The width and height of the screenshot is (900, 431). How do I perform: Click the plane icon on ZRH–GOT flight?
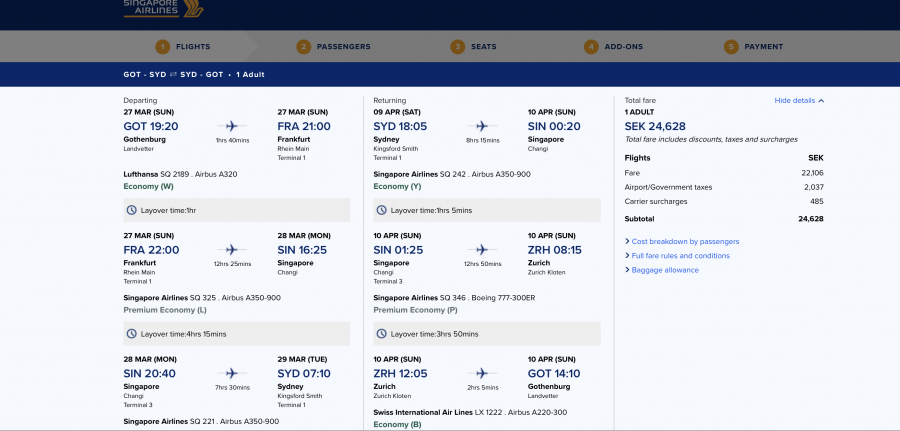click(x=483, y=373)
